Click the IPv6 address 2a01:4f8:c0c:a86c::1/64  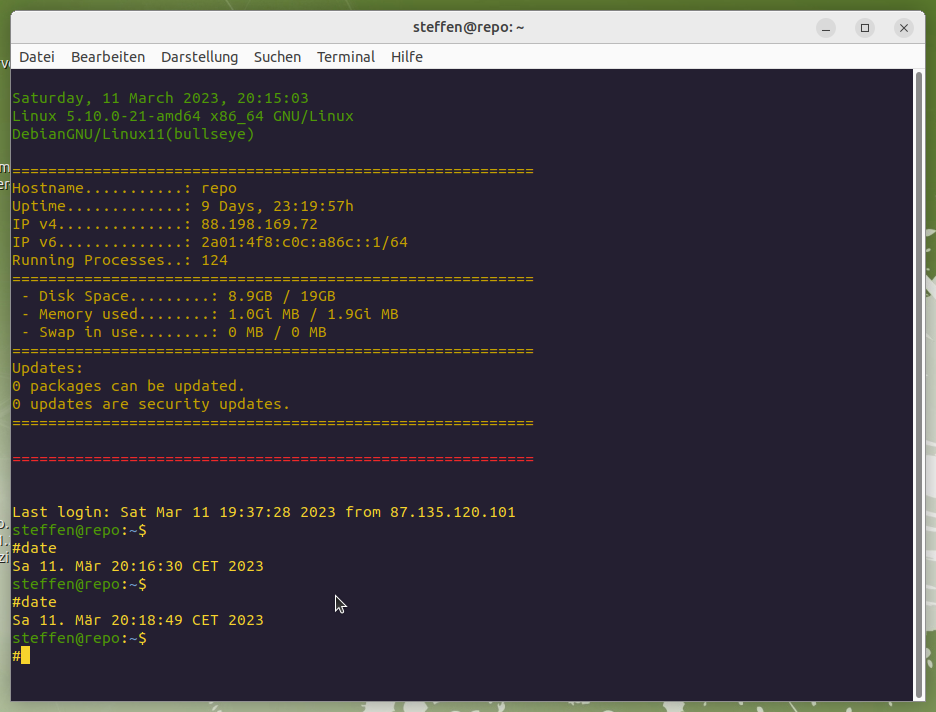[304, 242]
